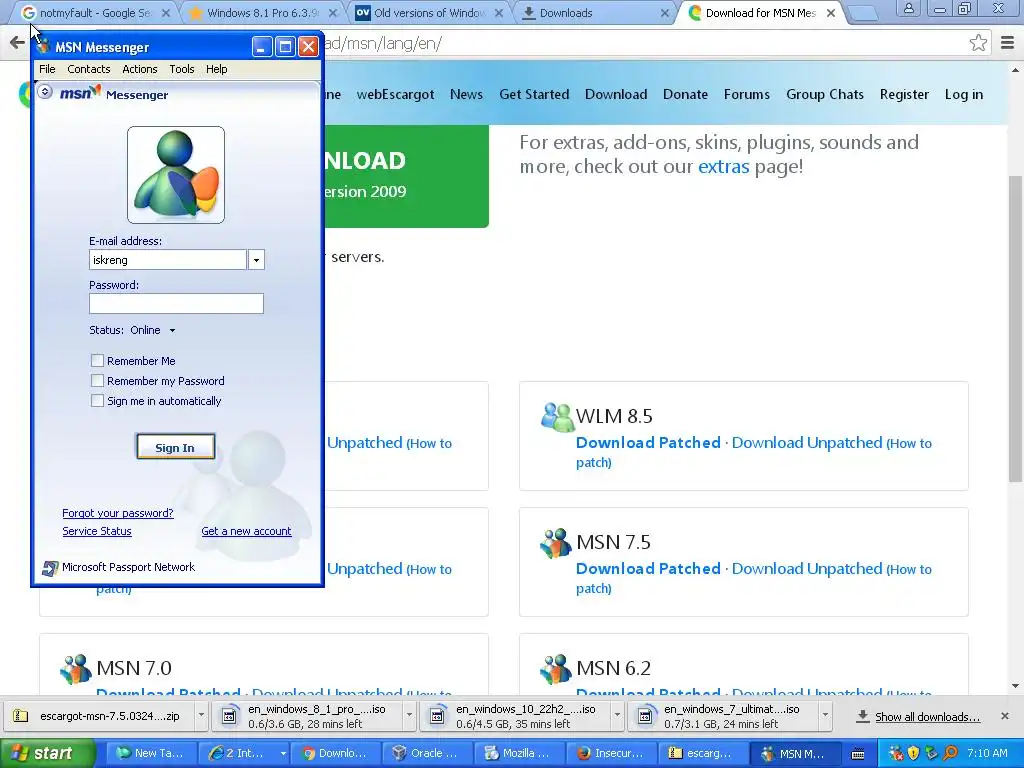Open the Contacts menu in MSN Messenger
This screenshot has height=768, width=1024.
[88, 69]
